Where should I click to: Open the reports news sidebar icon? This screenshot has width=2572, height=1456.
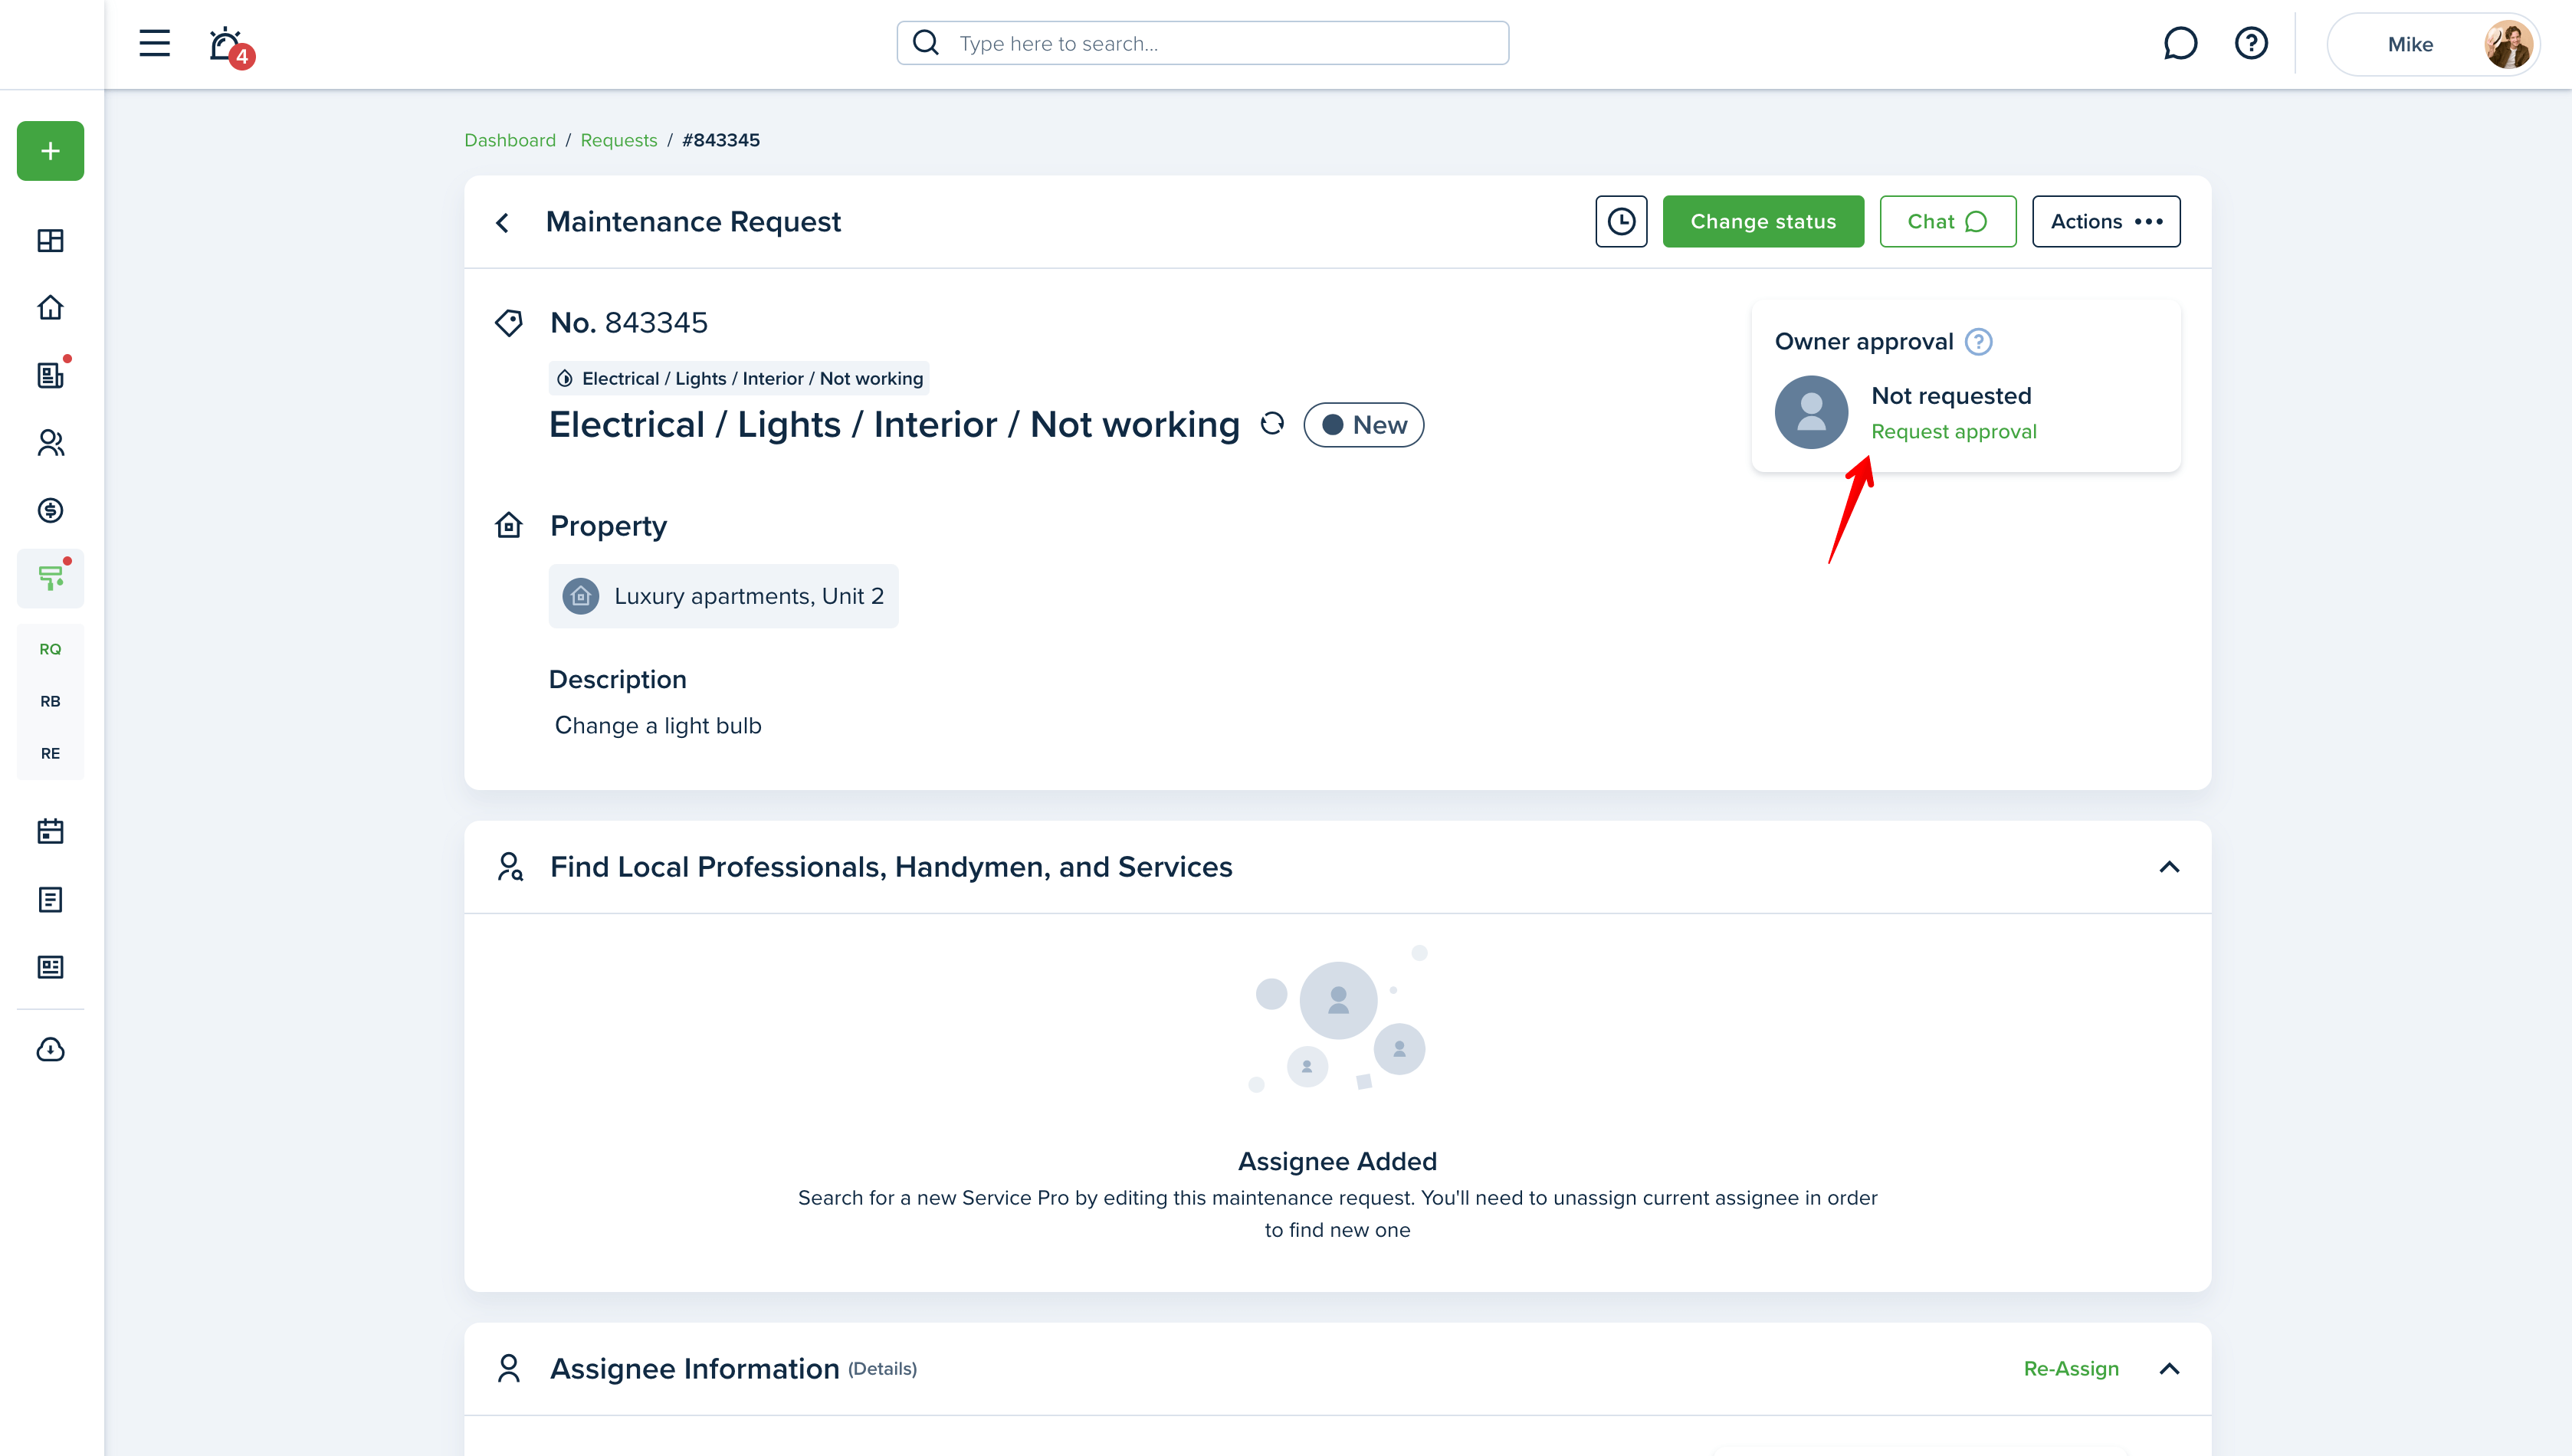click(50, 967)
